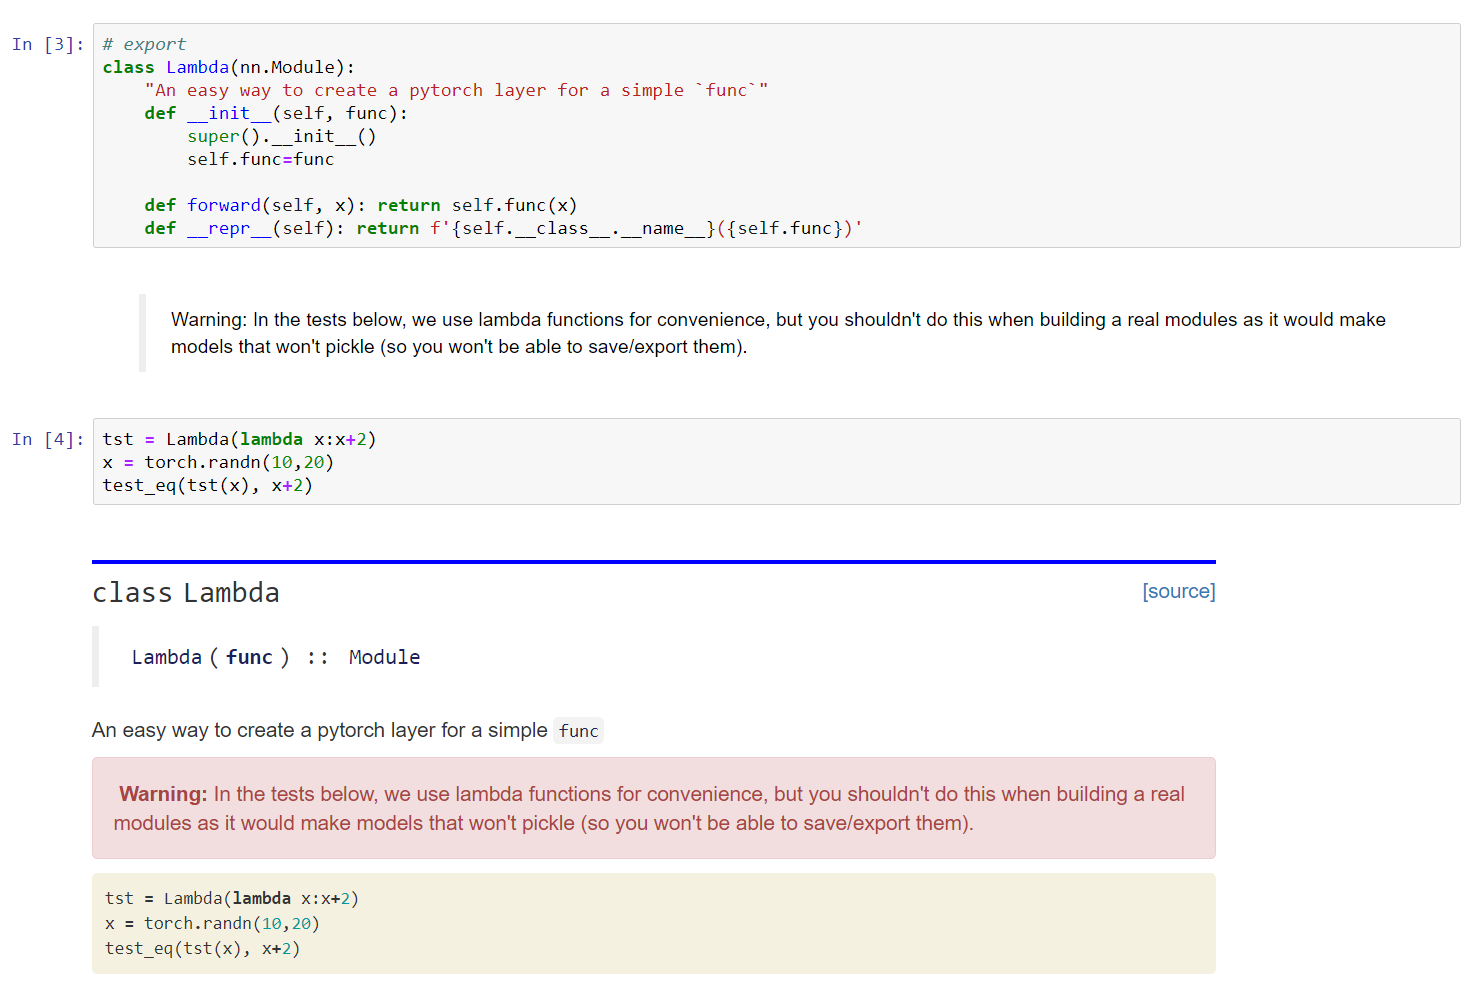Click bold 'func' parameter in Lambda signature
Viewport: 1474px width, 1000px height.
pos(249,657)
